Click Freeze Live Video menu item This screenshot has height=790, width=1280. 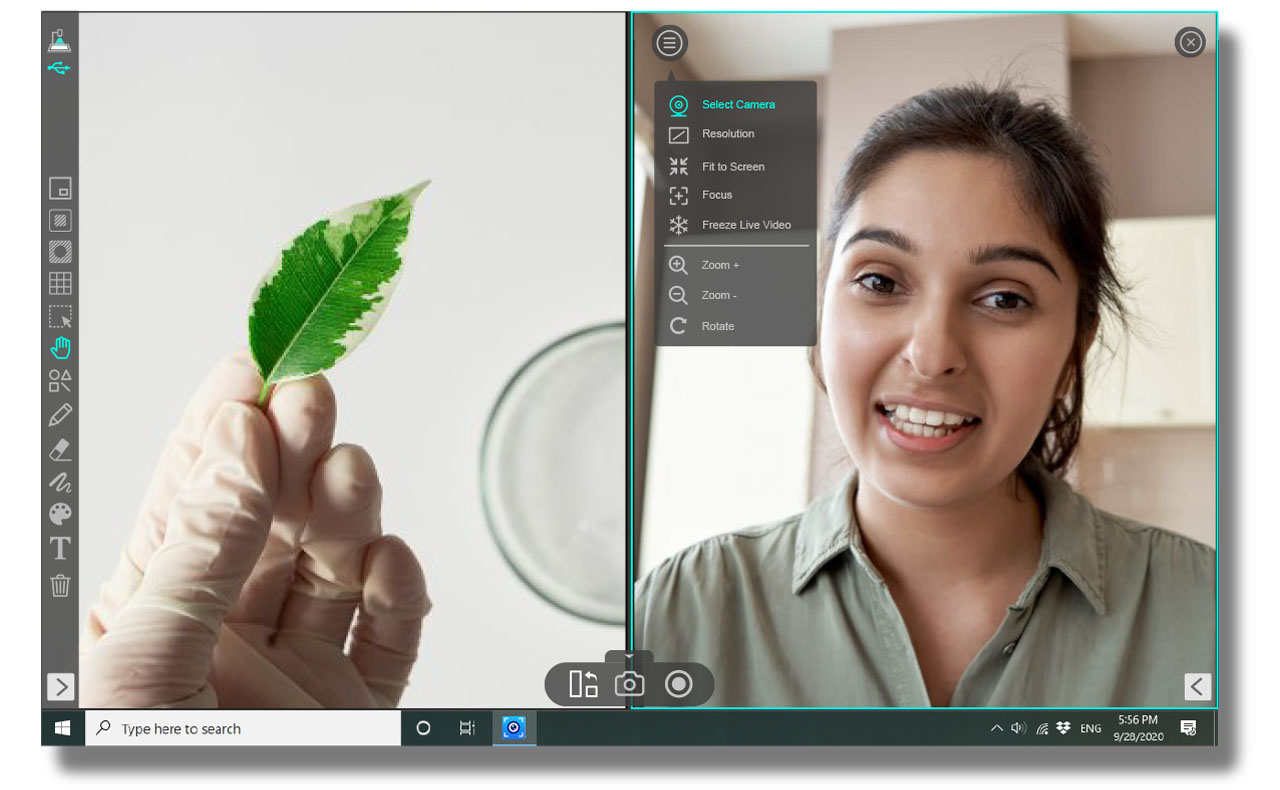[x=745, y=225]
